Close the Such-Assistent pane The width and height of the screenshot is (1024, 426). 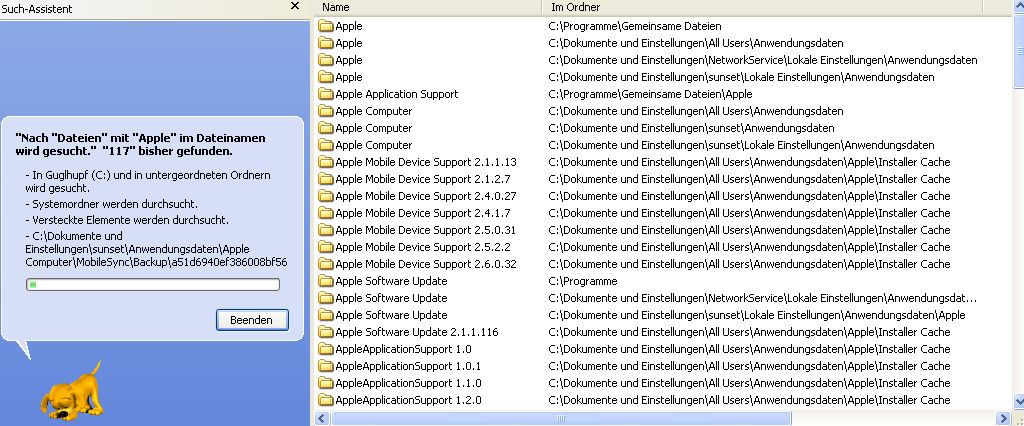coord(295,6)
